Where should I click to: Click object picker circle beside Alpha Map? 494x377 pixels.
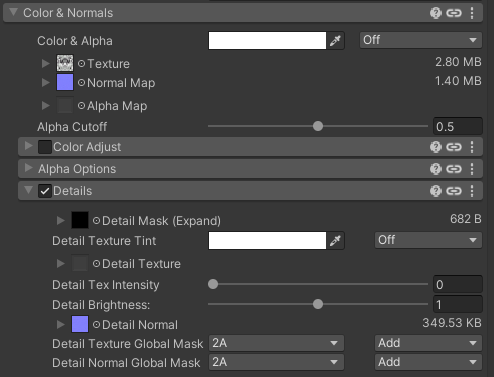click(81, 106)
